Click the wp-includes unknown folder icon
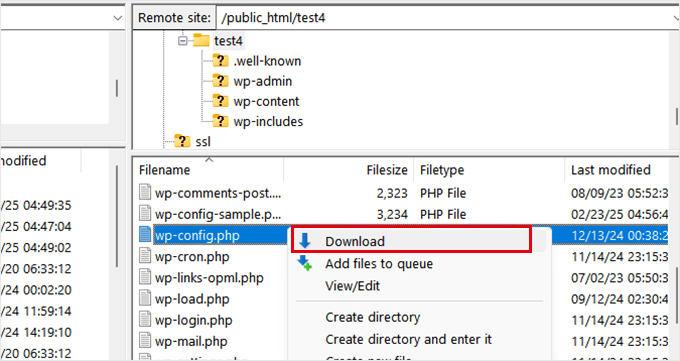This screenshot has height=361, width=680. click(220, 121)
